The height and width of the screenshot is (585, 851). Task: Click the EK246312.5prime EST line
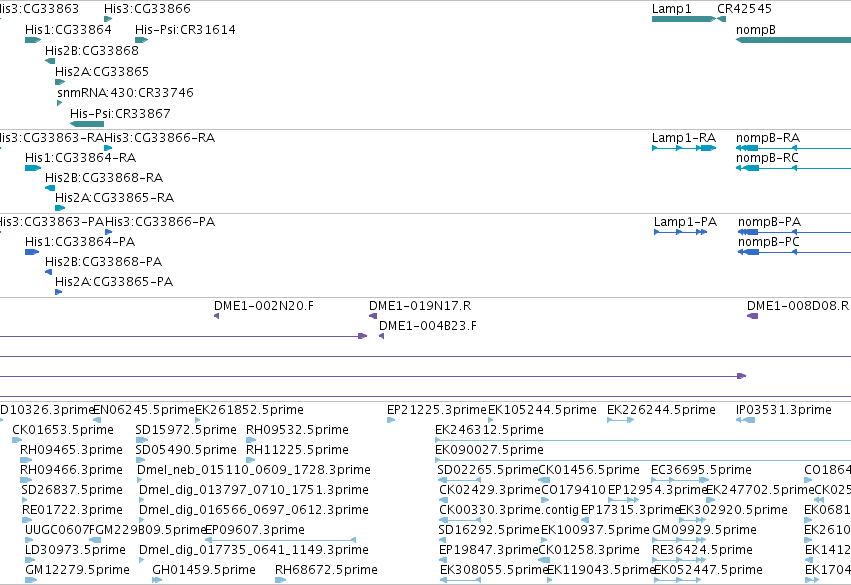coord(643,440)
